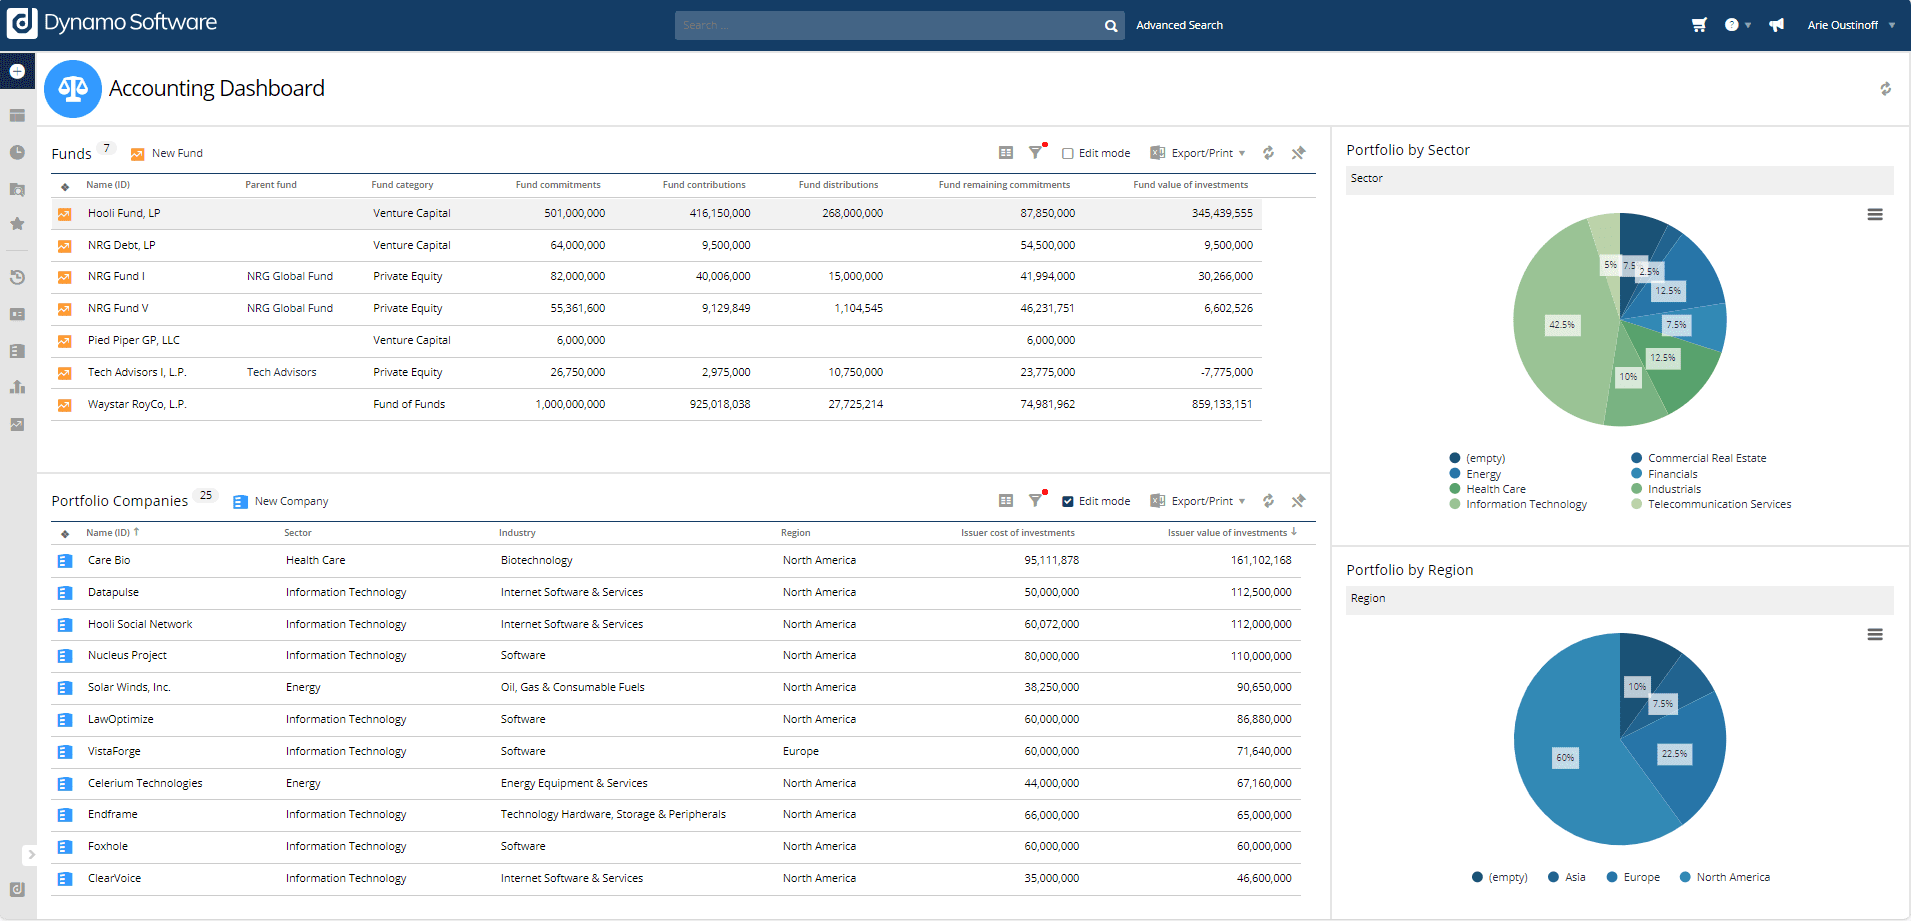The width and height of the screenshot is (1911, 921).
Task: Open the Portfolio by Sector chart menu
Action: (x=1875, y=215)
